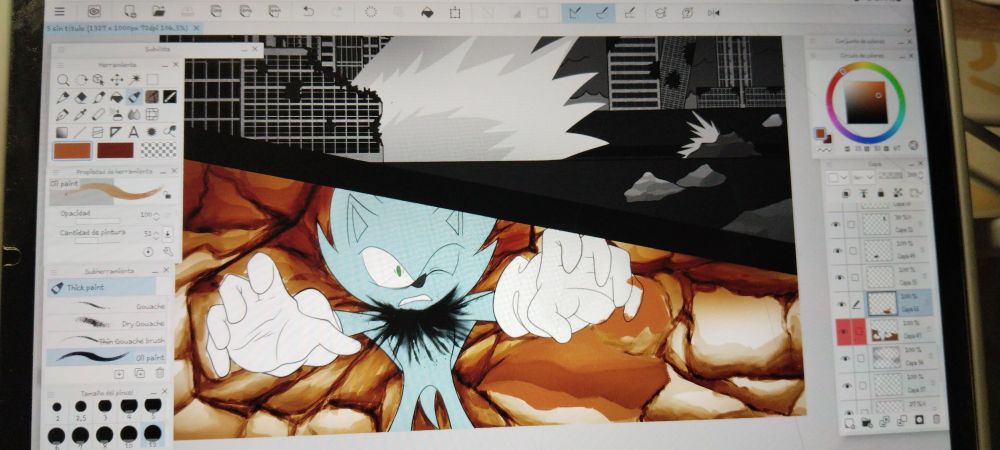
Task: Delete subtool with the trash icon
Action: click(x=160, y=374)
